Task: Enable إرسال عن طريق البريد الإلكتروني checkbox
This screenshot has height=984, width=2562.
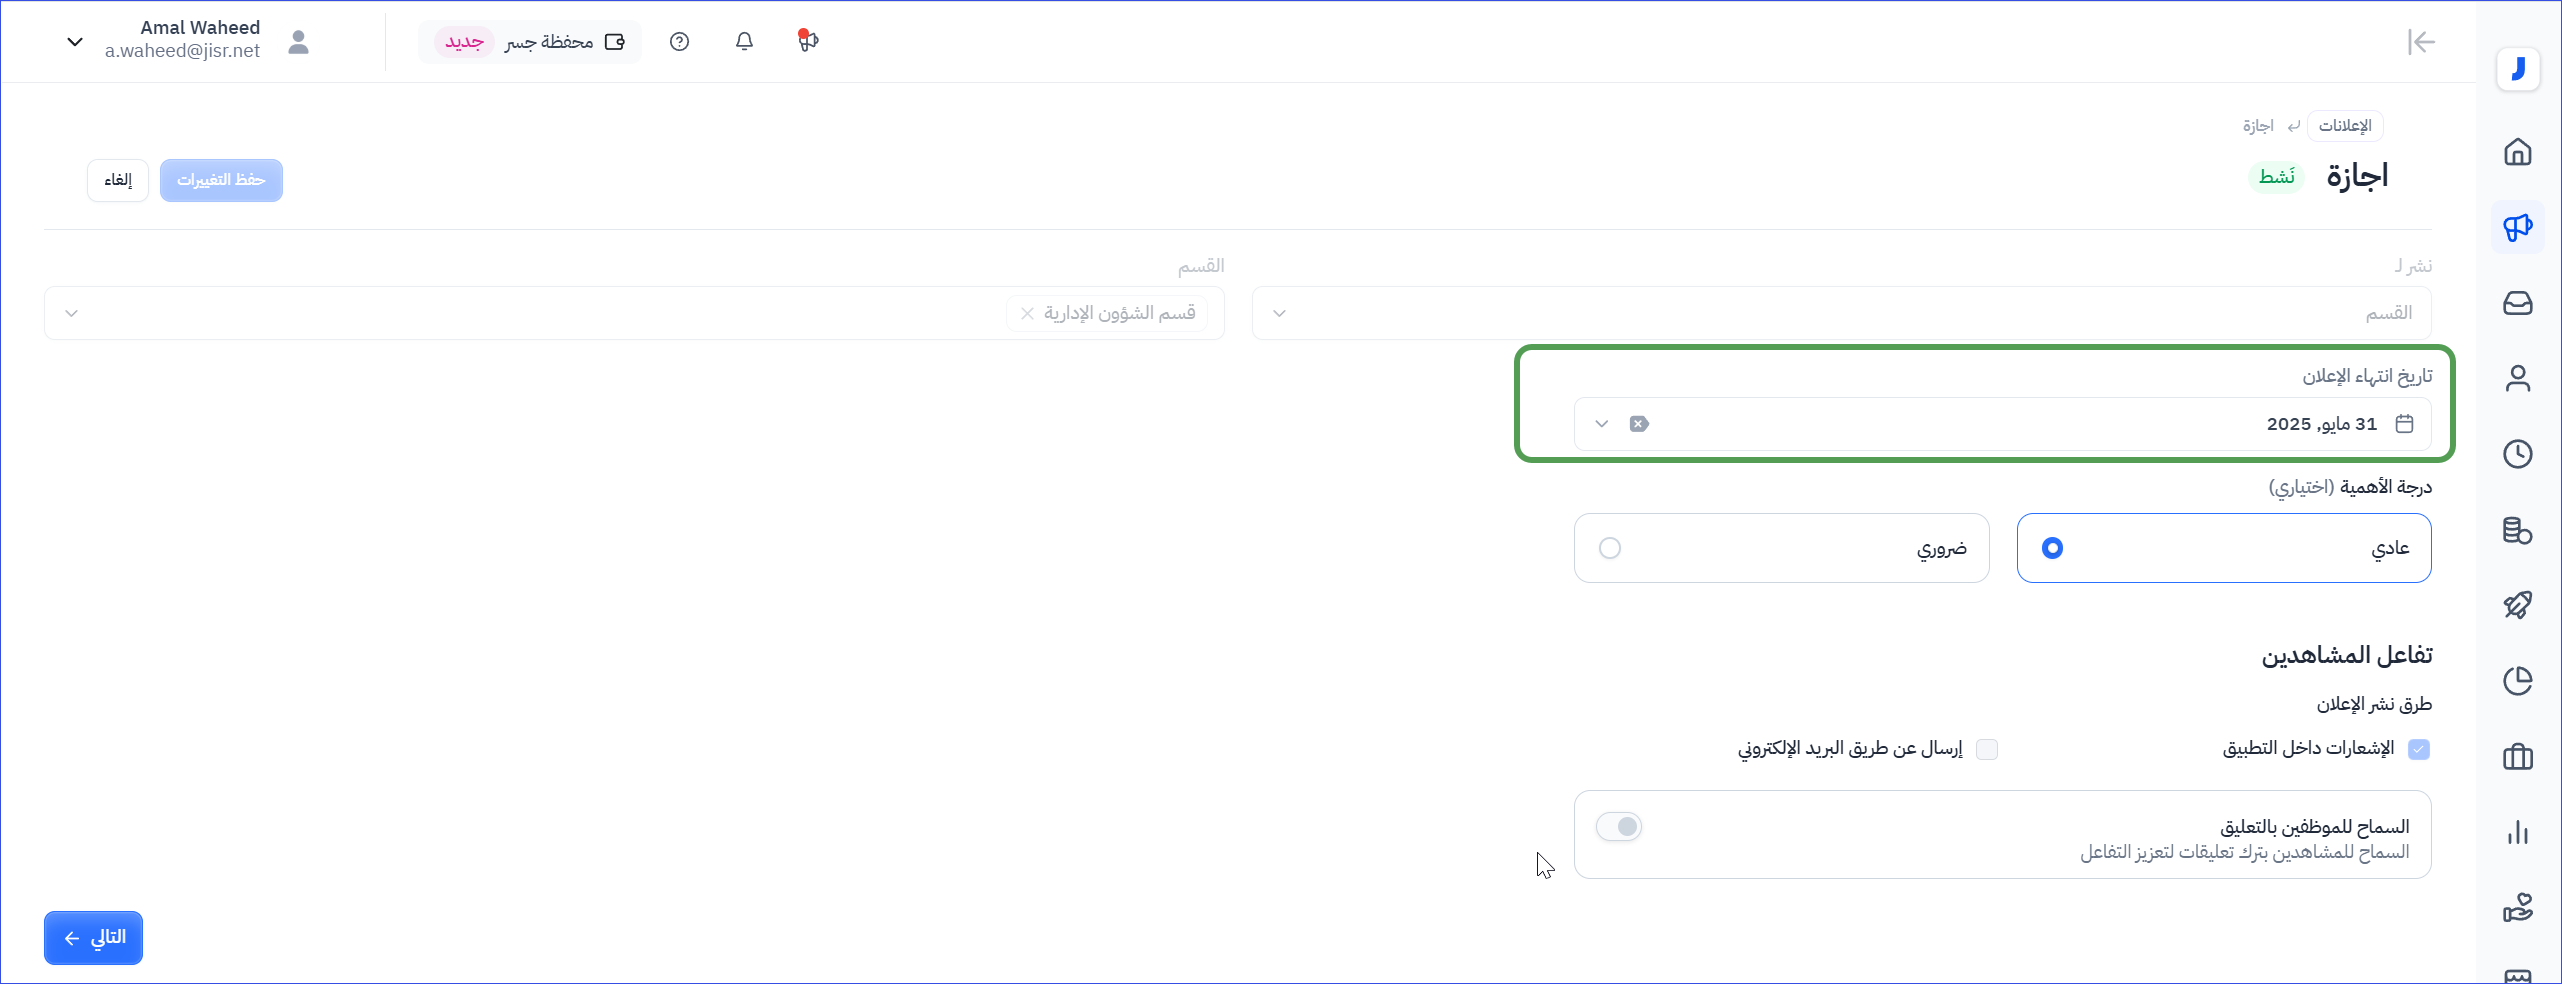Action: (1987, 749)
